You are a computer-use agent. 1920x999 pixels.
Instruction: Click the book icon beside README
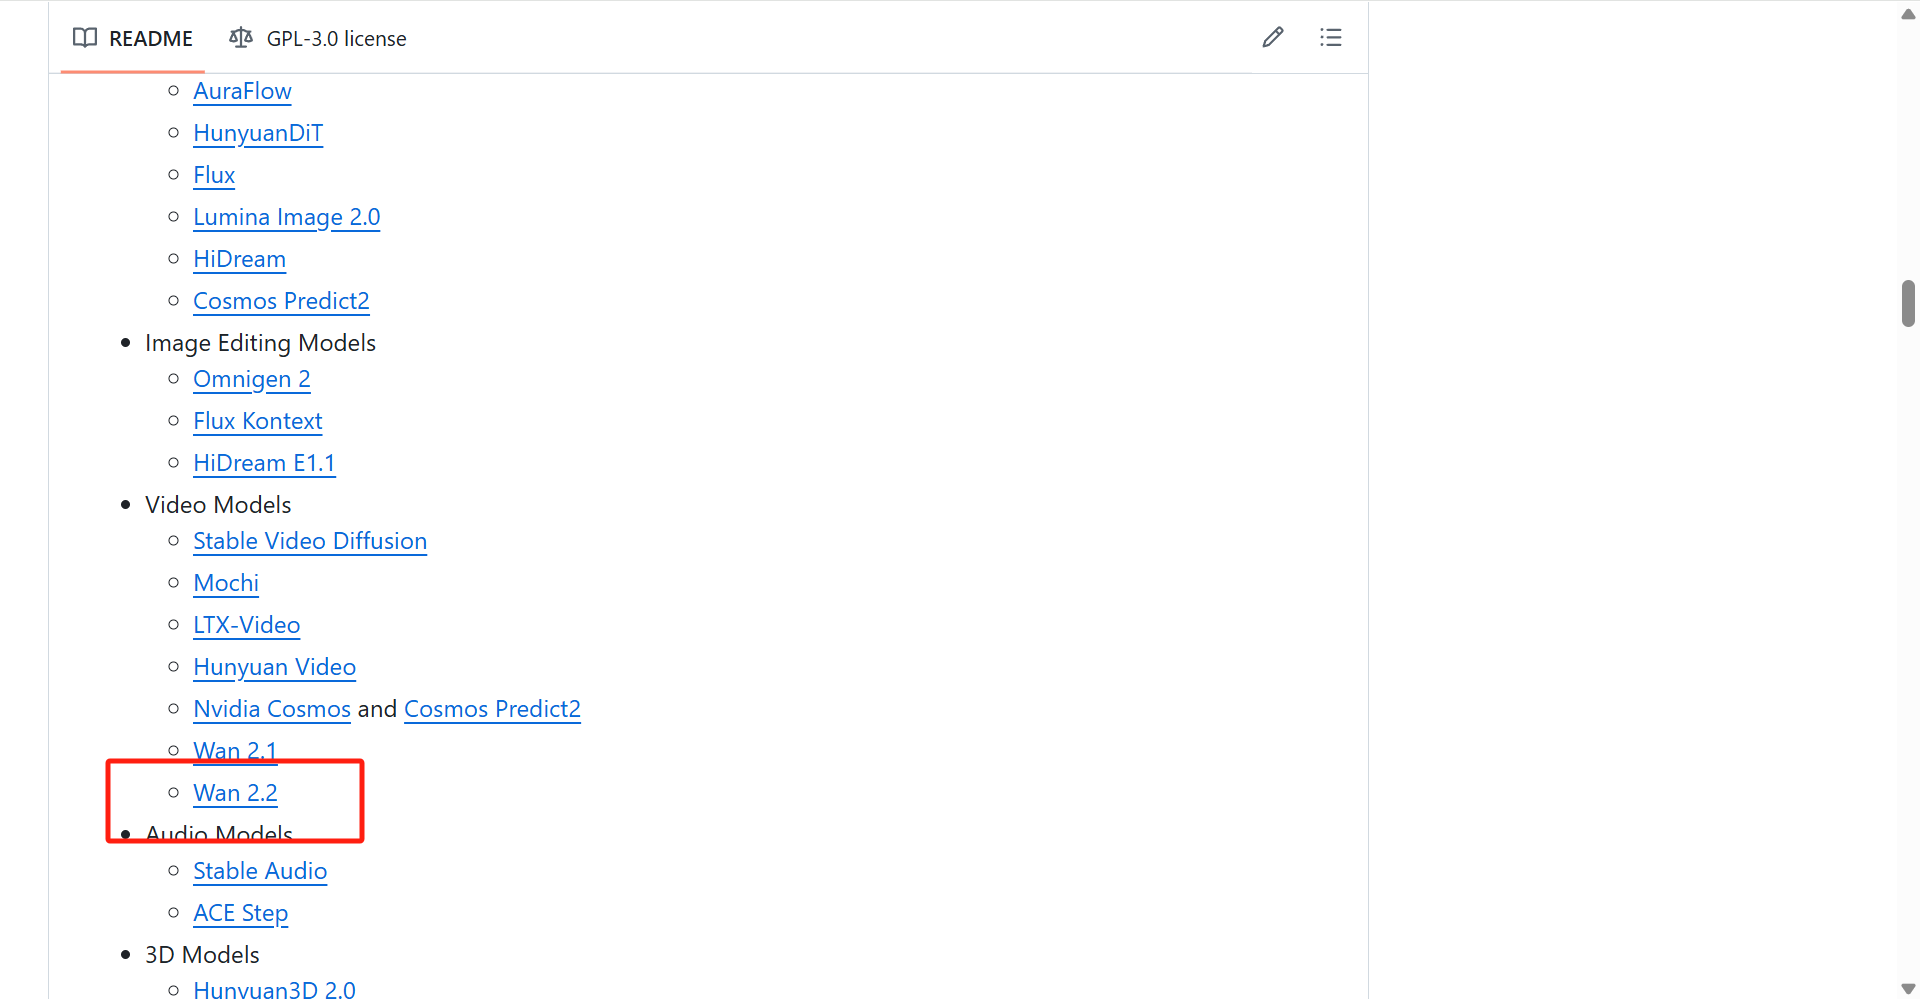[x=85, y=38]
